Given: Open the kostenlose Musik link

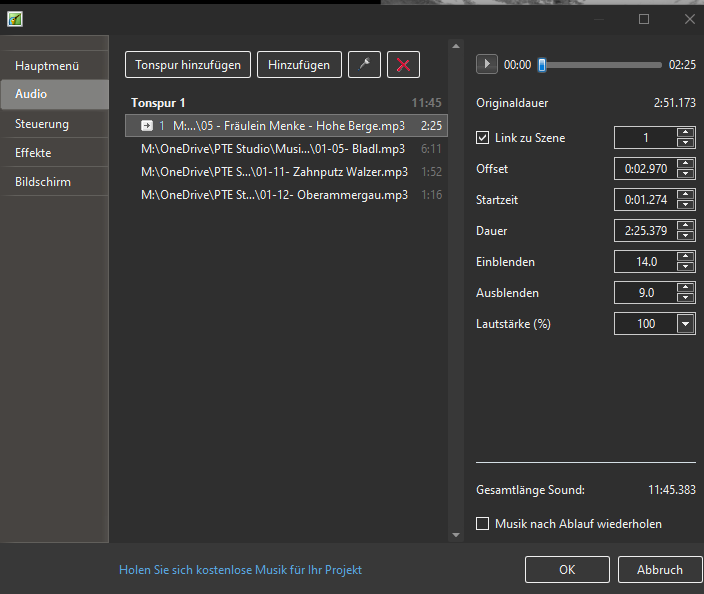Looking at the screenshot, I should click(240, 570).
